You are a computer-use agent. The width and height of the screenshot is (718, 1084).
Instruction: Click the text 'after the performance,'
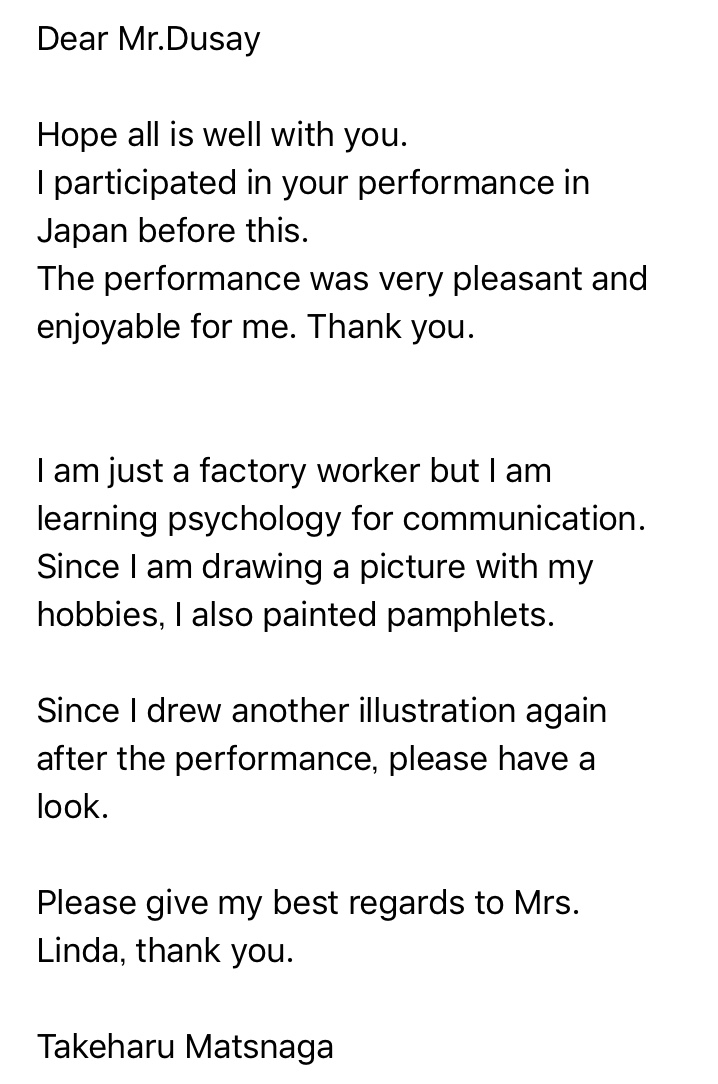click(x=207, y=759)
